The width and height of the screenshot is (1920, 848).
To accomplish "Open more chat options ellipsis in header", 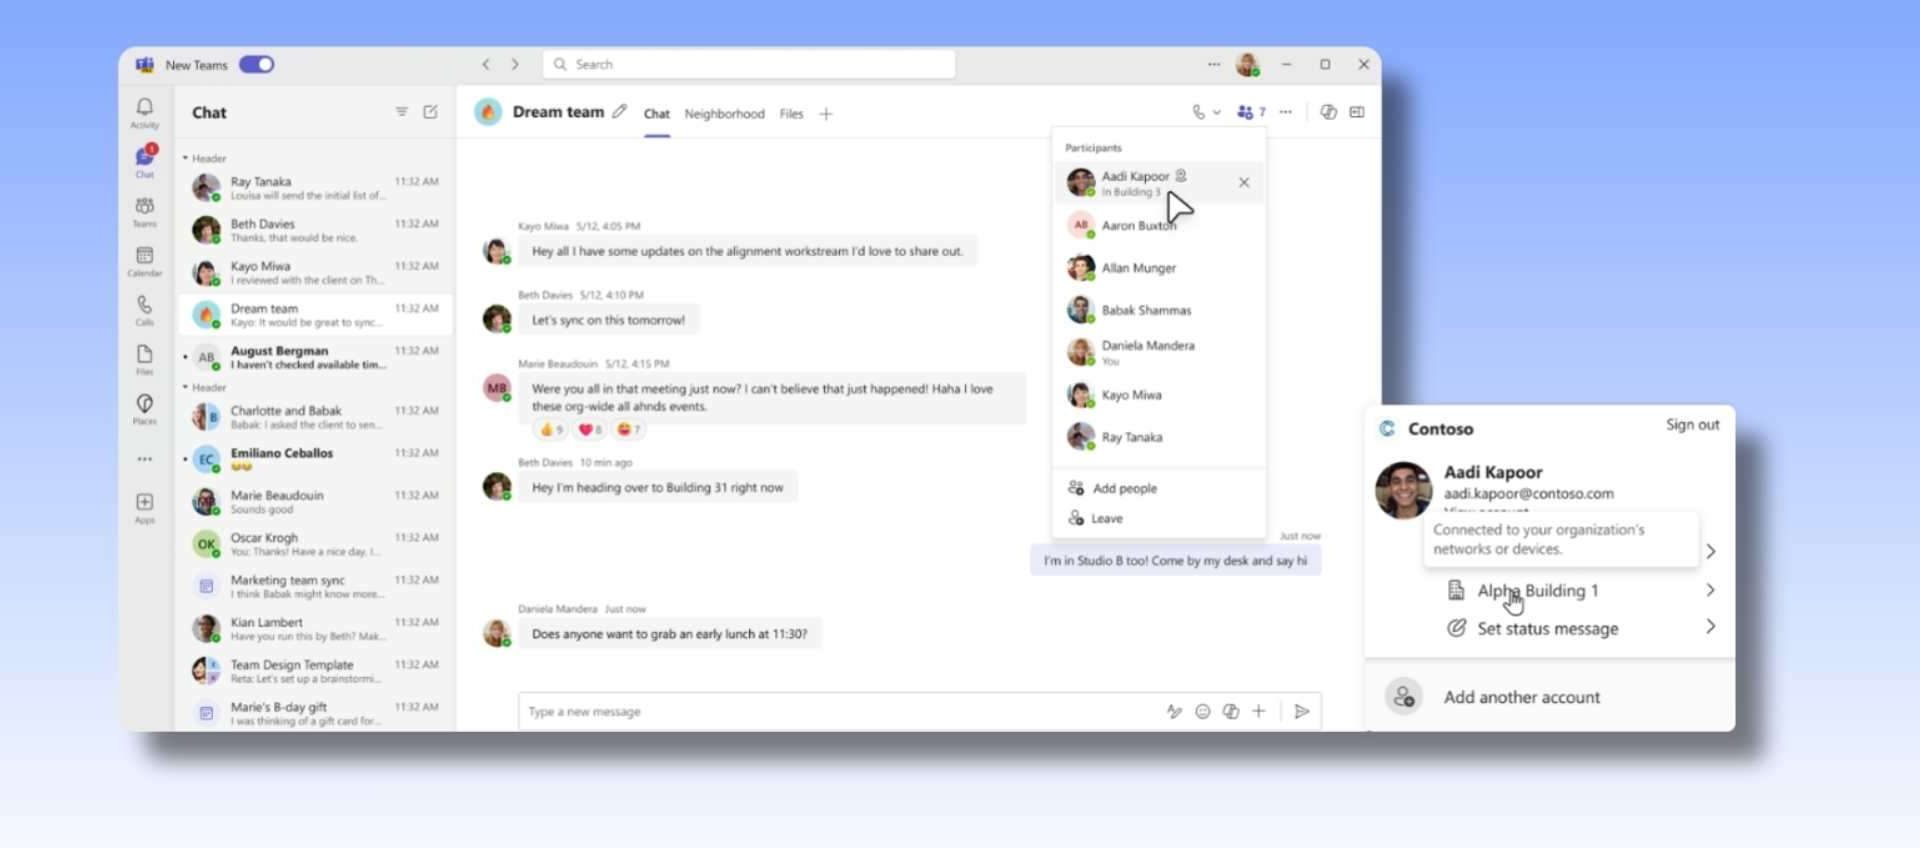I will pyautogui.click(x=1286, y=112).
